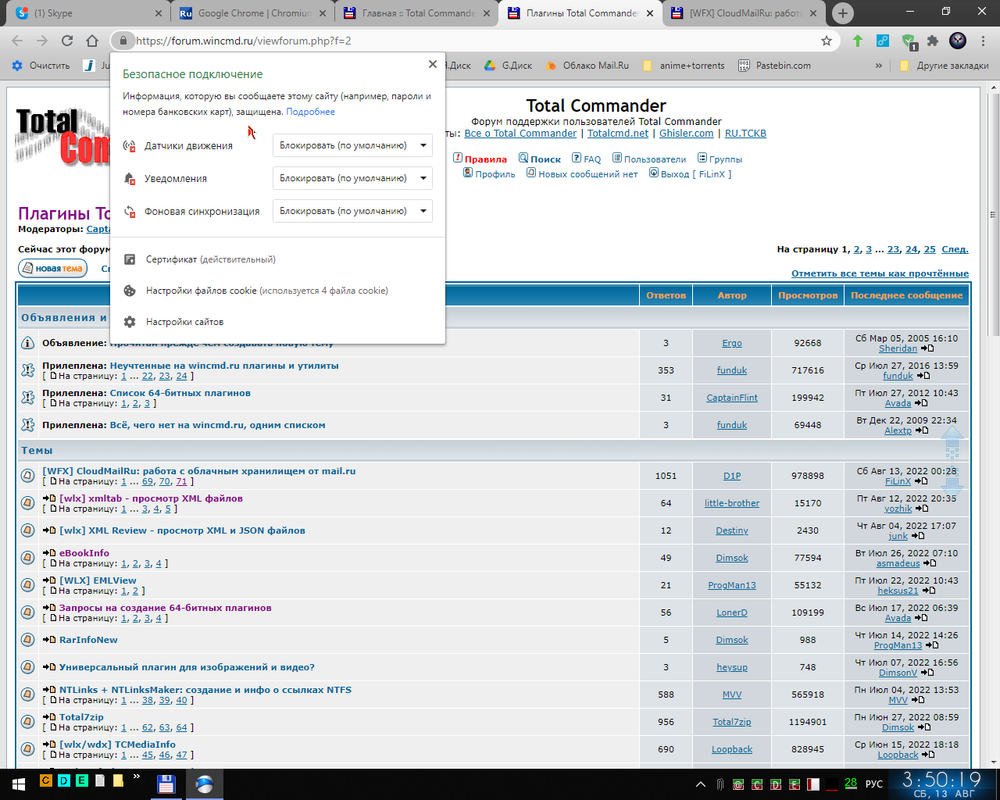Reload the page with the refresh button
Screen dimensions: 1000x800
coord(67,41)
